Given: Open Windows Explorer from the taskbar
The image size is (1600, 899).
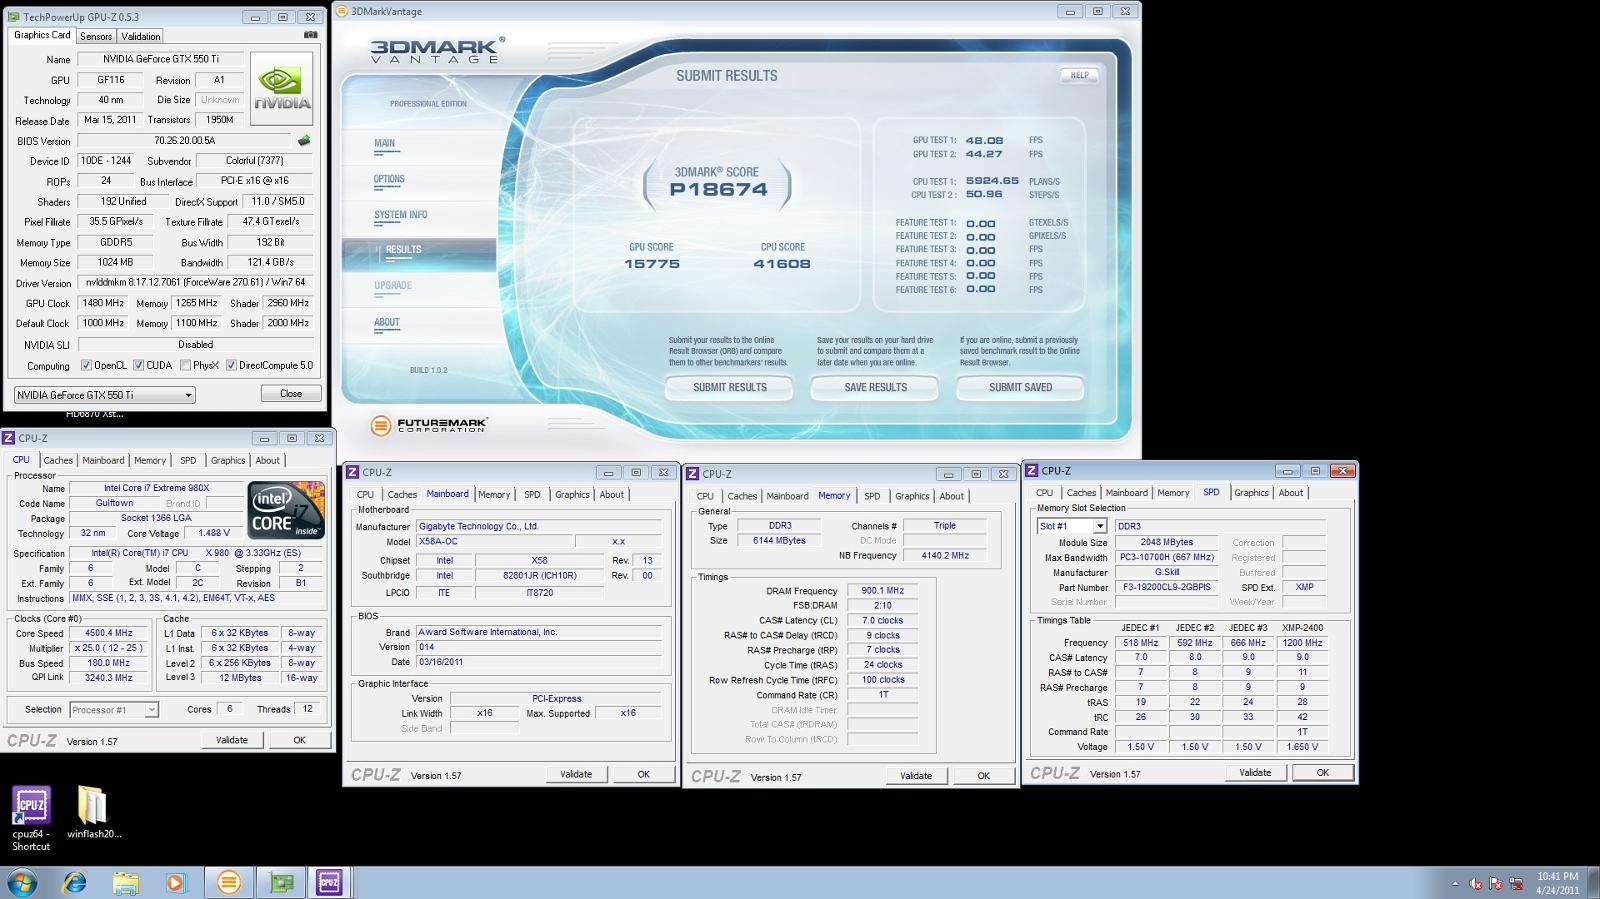Looking at the screenshot, I should pyautogui.click(x=125, y=882).
